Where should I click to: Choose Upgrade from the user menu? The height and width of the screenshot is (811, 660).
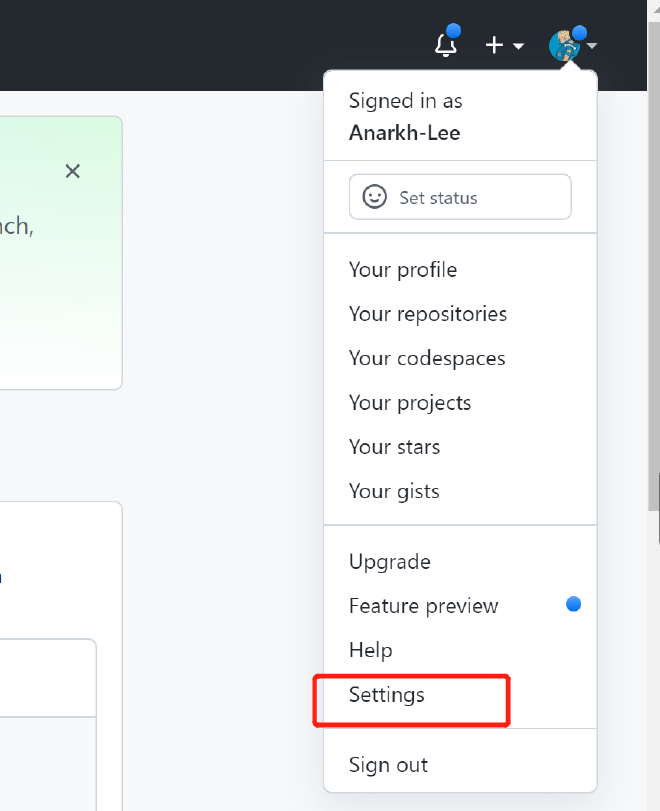pos(390,562)
